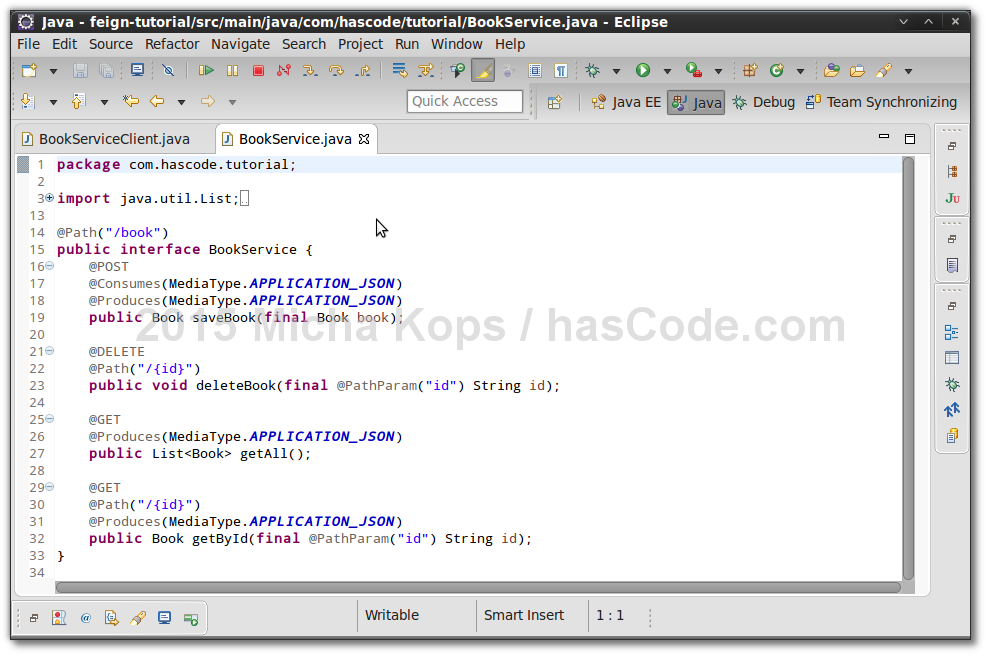Click the Skip All Breakpoints icon
987x656 pixels.
click(168, 70)
